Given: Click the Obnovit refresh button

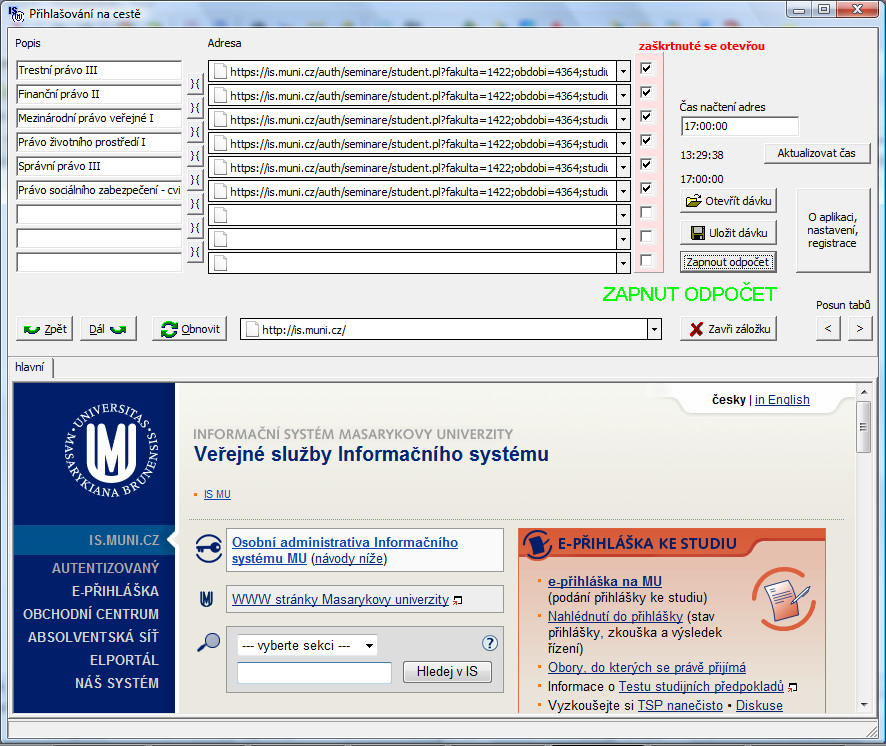Looking at the screenshot, I should point(190,329).
